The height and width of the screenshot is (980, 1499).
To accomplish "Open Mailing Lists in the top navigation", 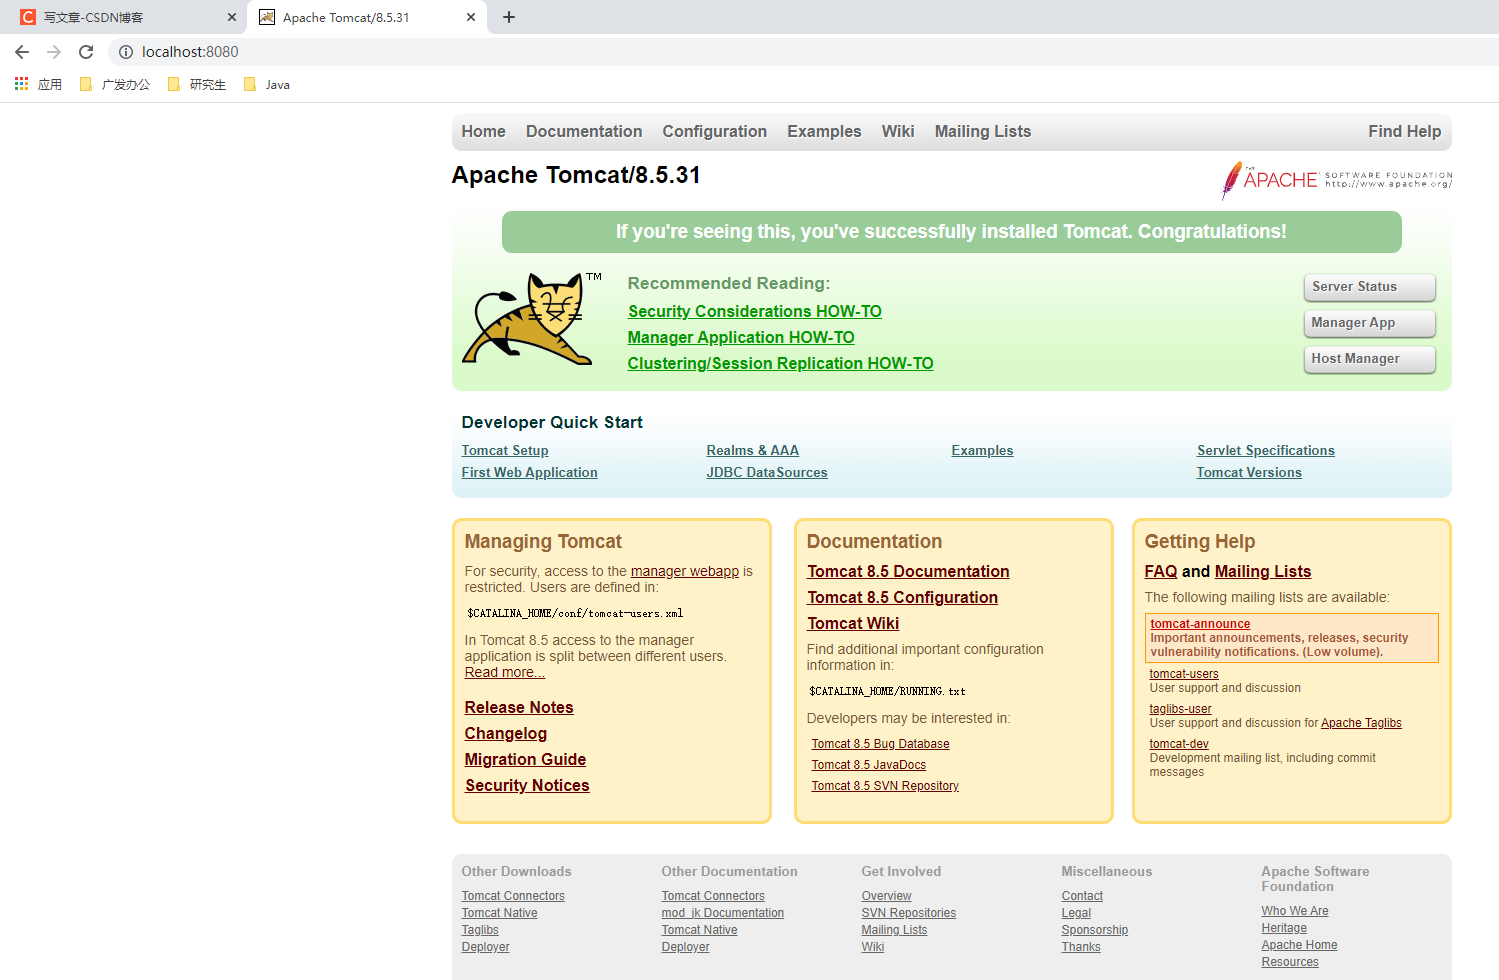I will (983, 132).
